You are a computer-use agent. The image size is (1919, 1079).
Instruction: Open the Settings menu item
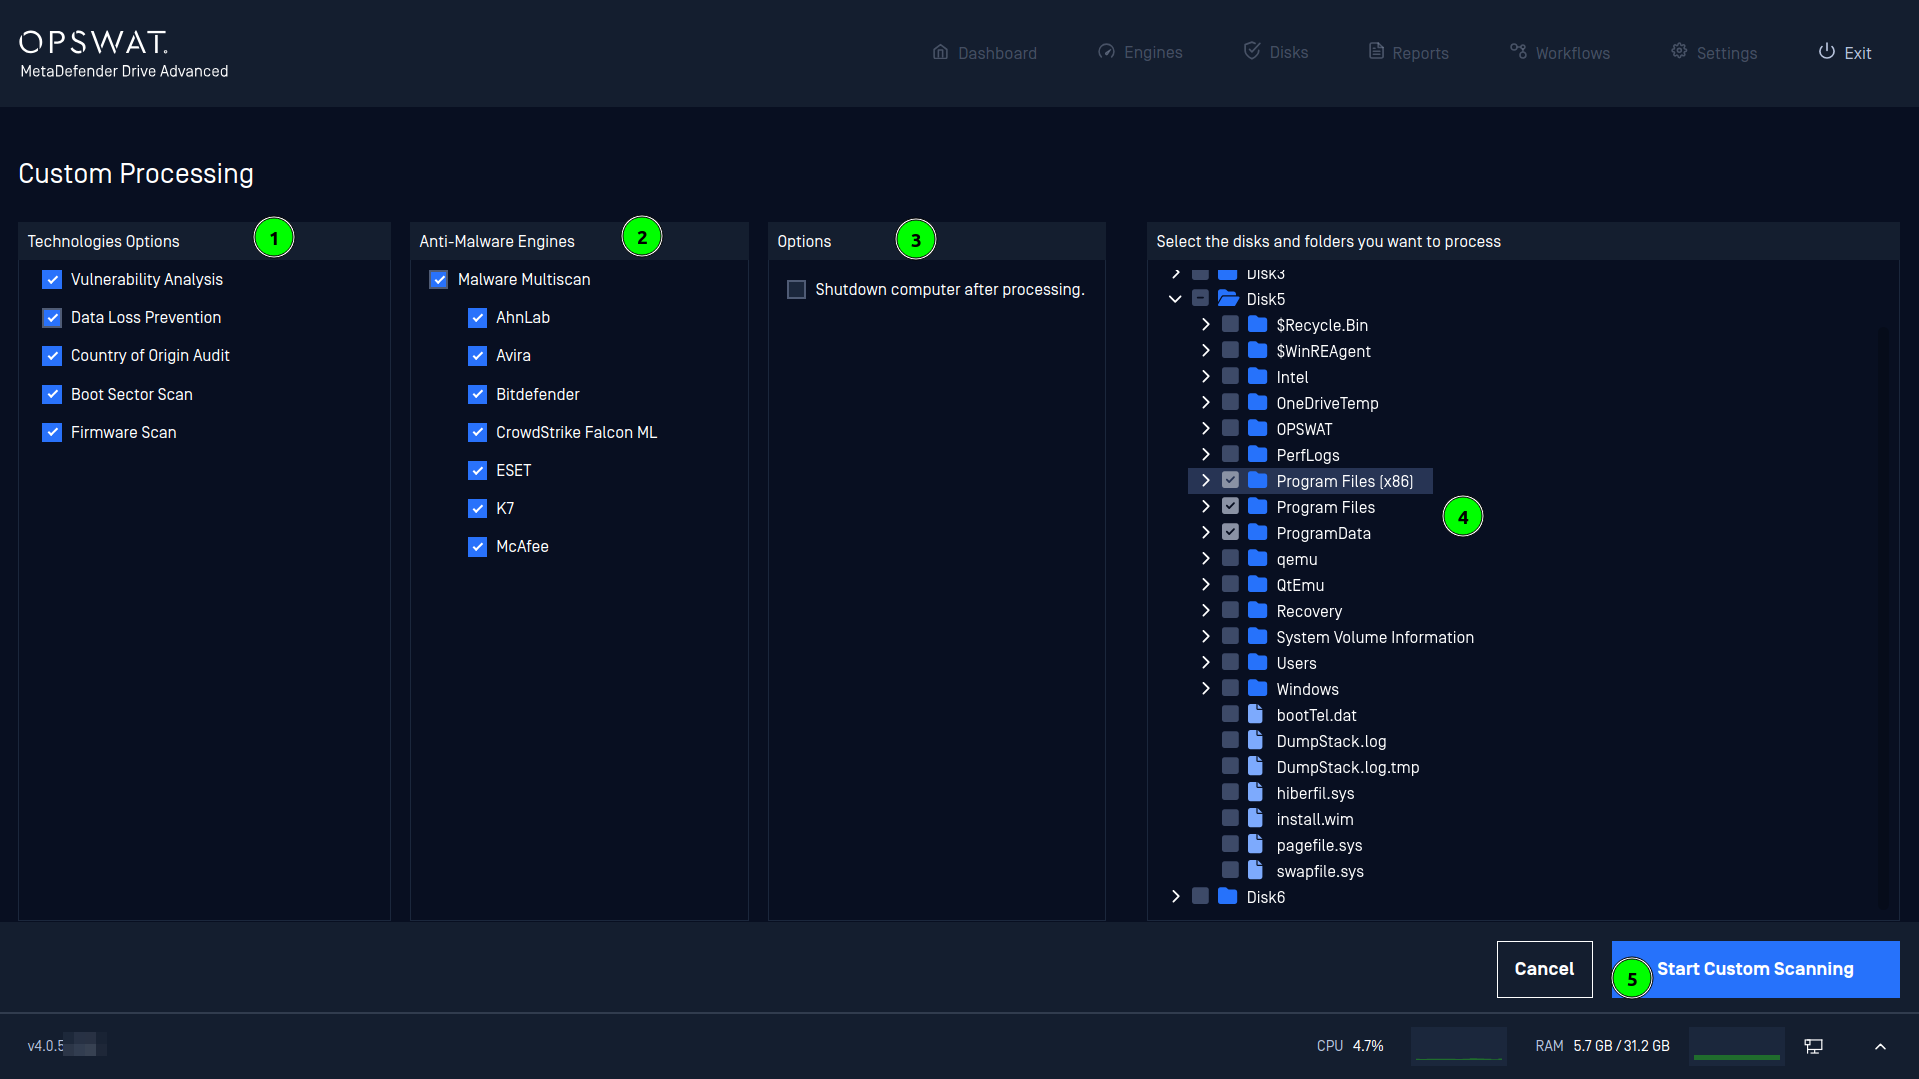tap(1714, 53)
